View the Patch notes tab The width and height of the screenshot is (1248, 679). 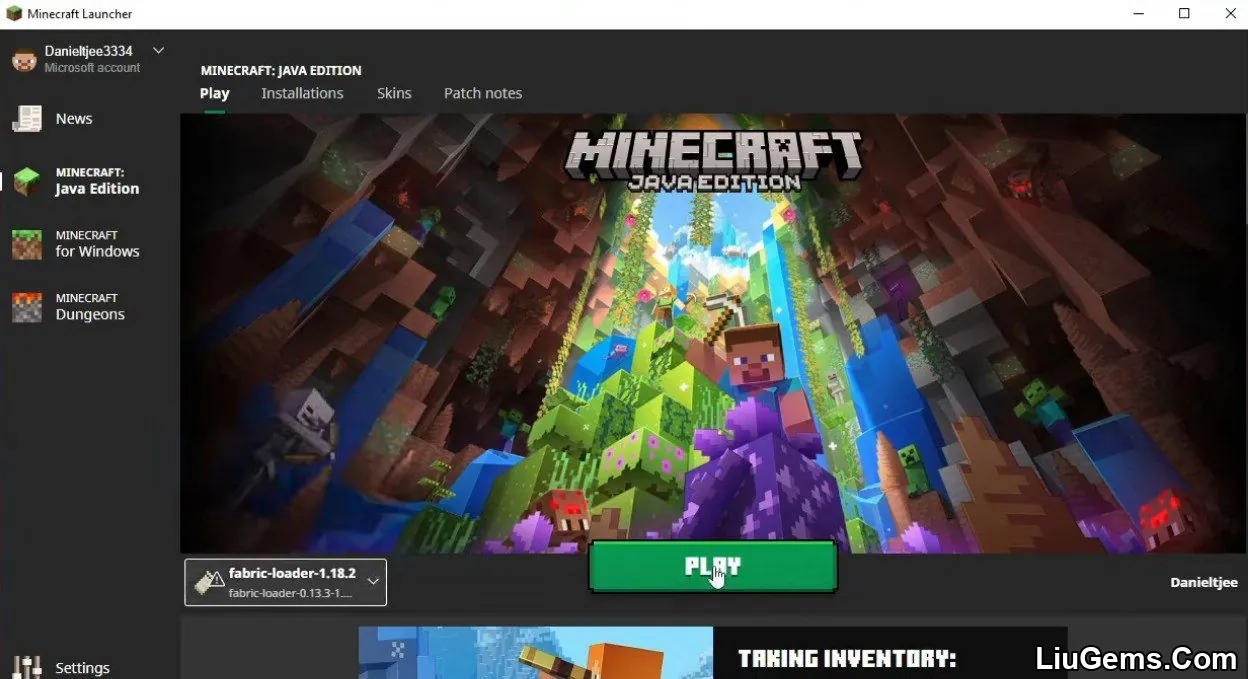(483, 93)
